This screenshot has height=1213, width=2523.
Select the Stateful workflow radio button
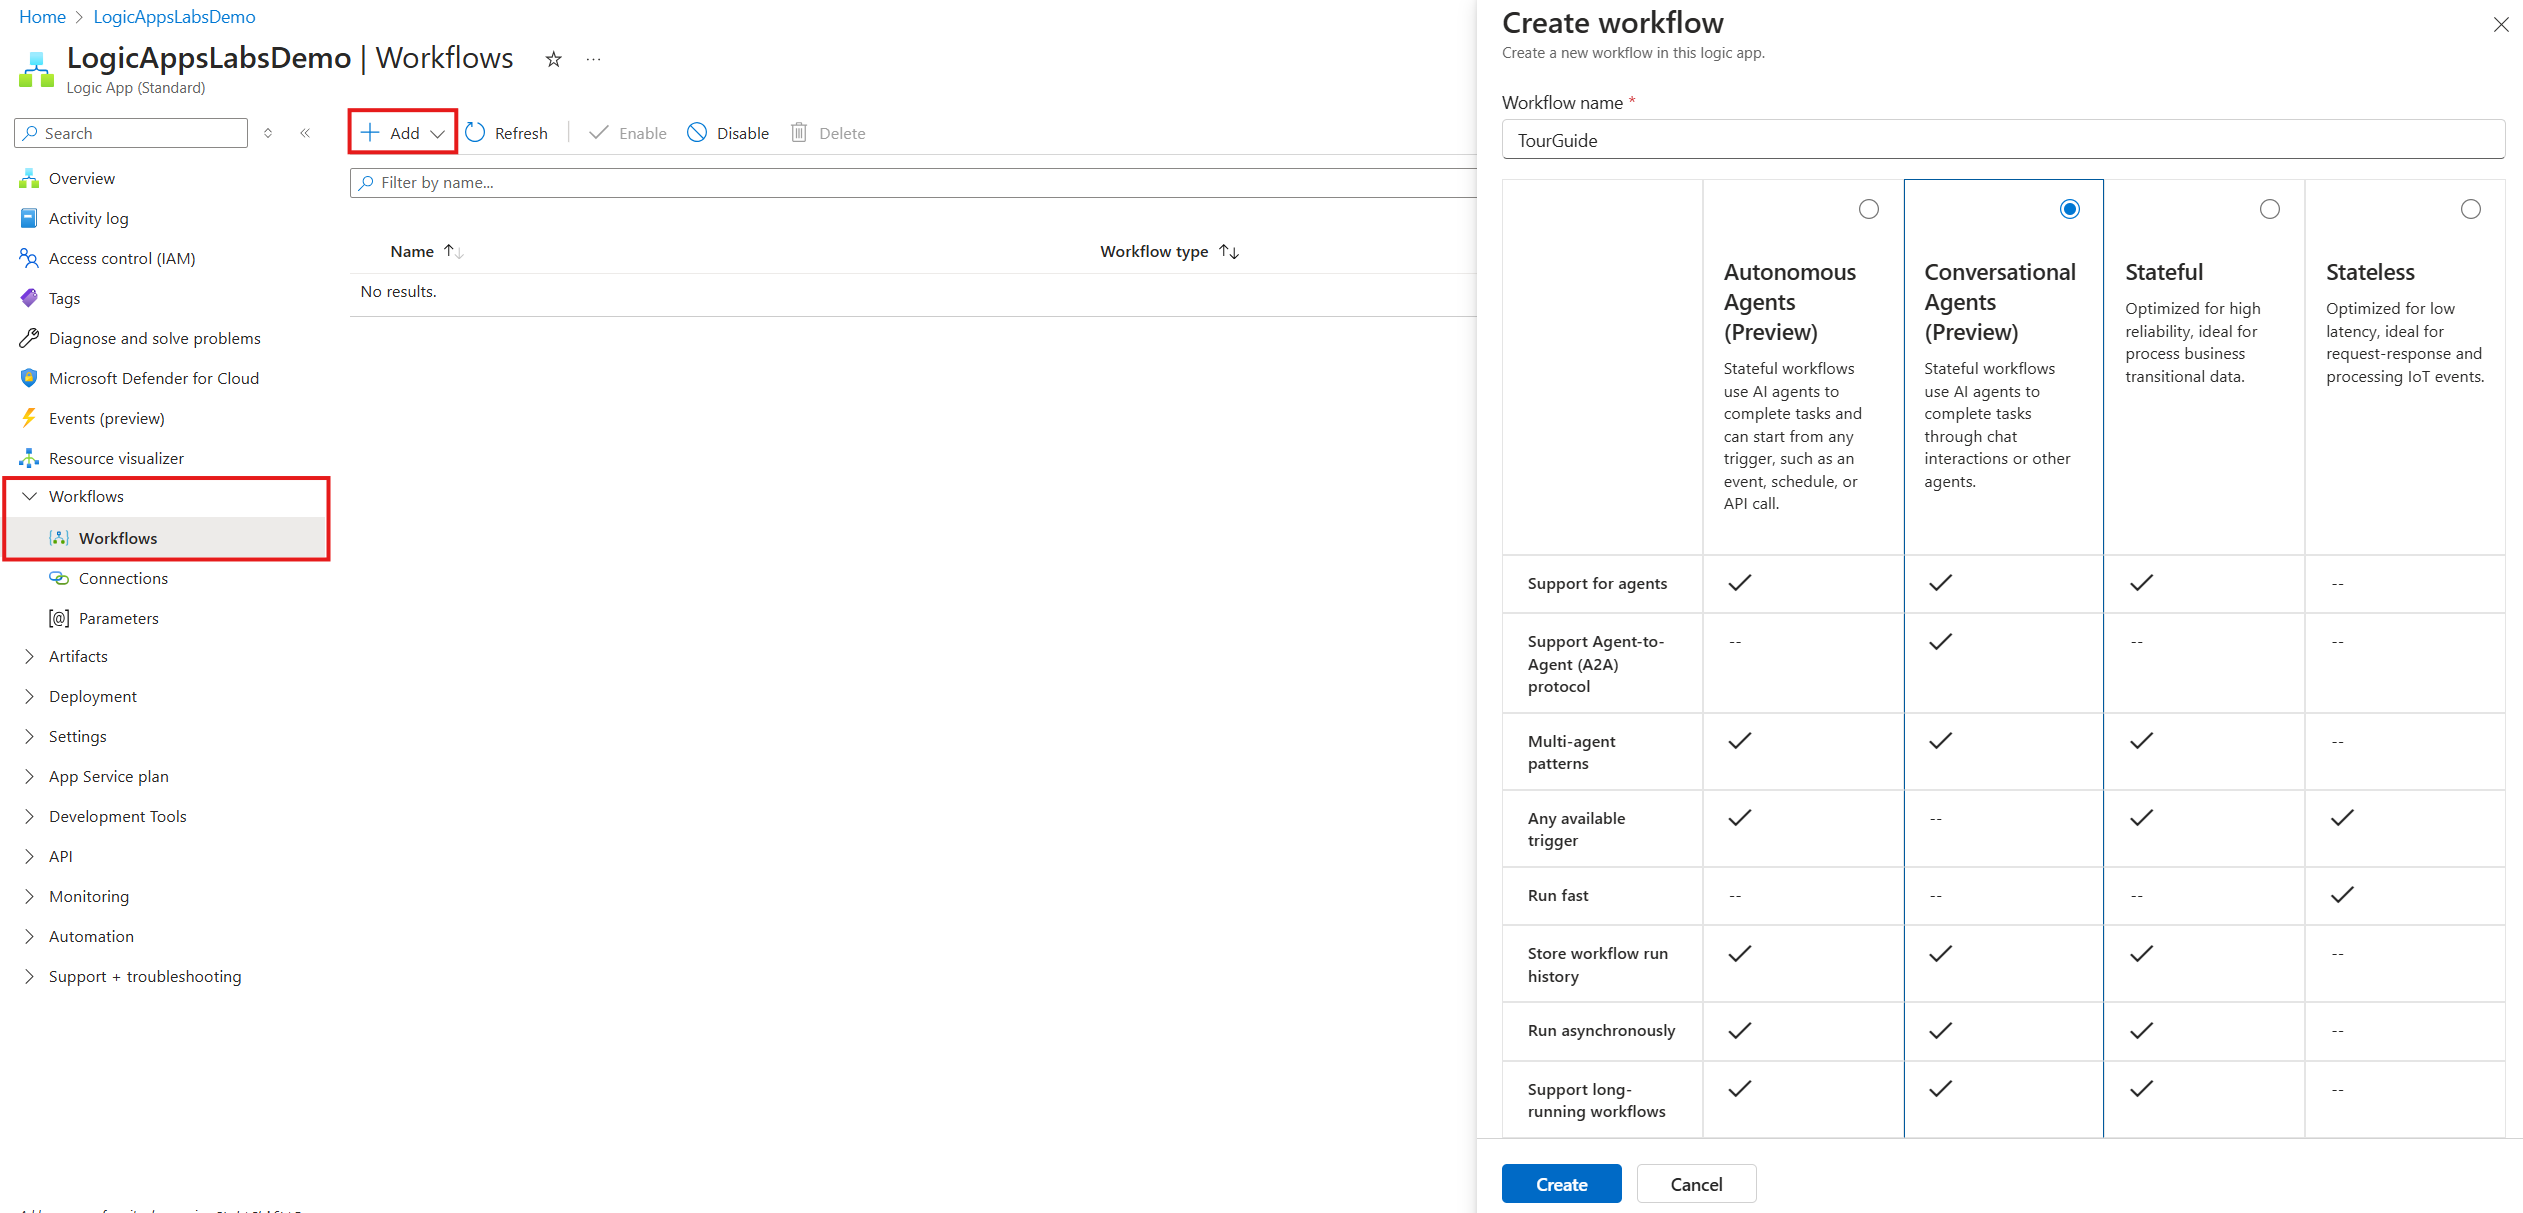coord(2270,209)
